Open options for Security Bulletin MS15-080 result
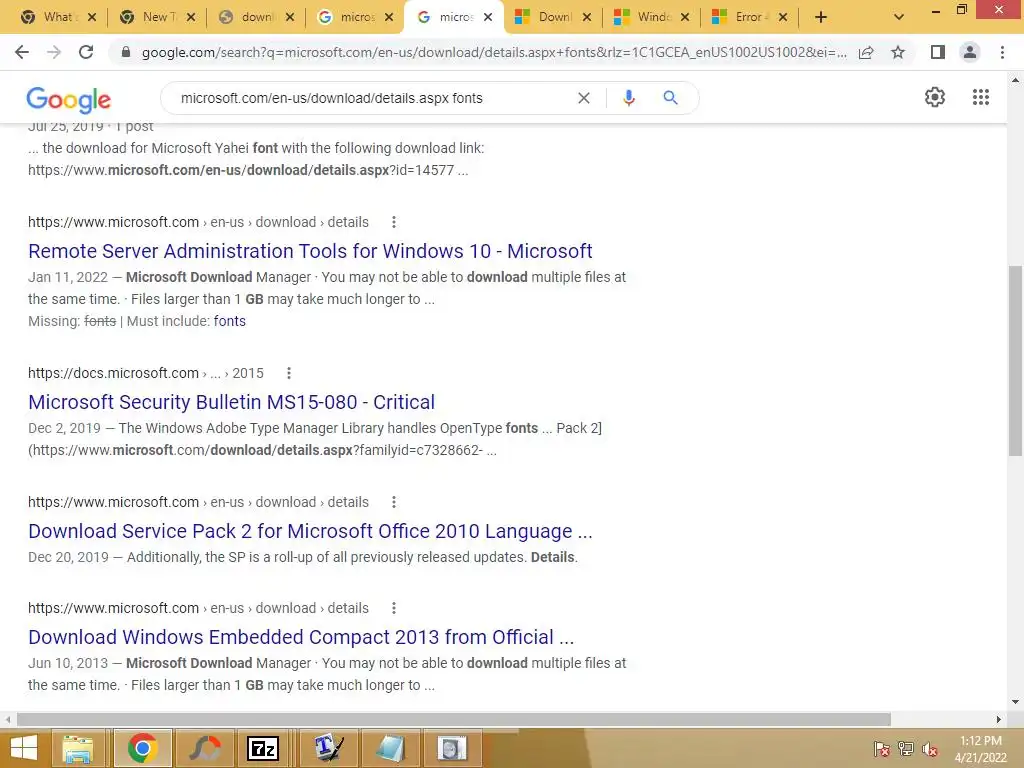The width and height of the screenshot is (1024, 768). coord(289,373)
